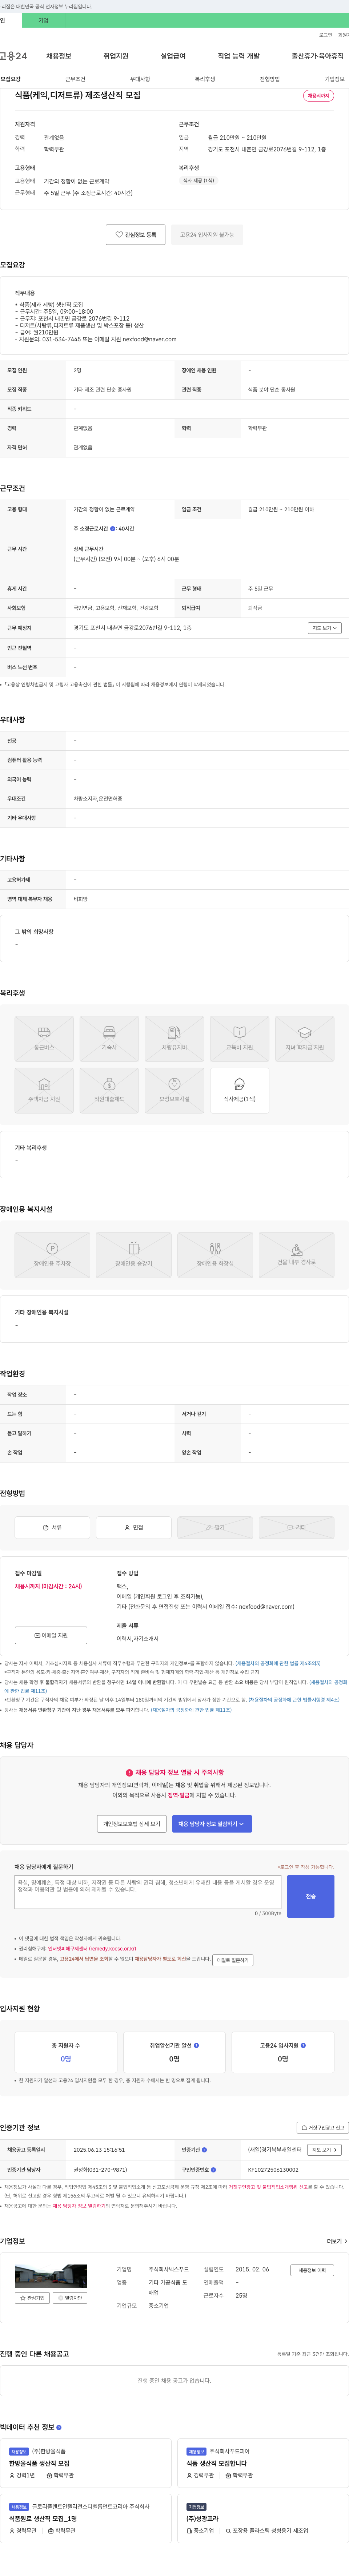Click the 채용시까지 status badge
The width and height of the screenshot is (349, 2576).
pos(318,96)
